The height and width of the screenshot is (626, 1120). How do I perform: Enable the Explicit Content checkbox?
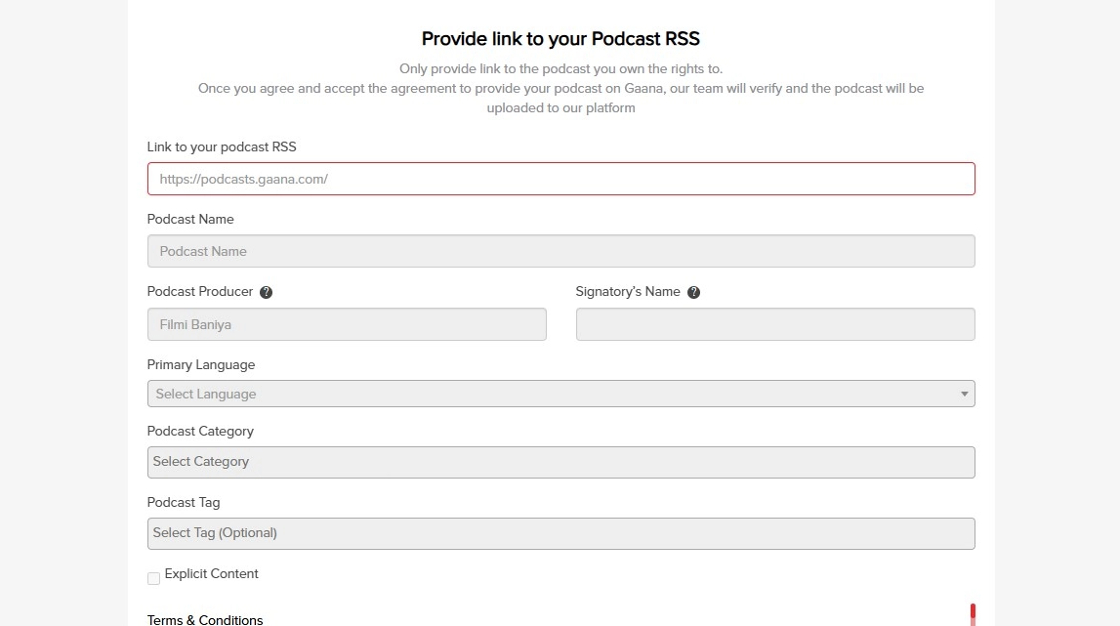(153, 578)
